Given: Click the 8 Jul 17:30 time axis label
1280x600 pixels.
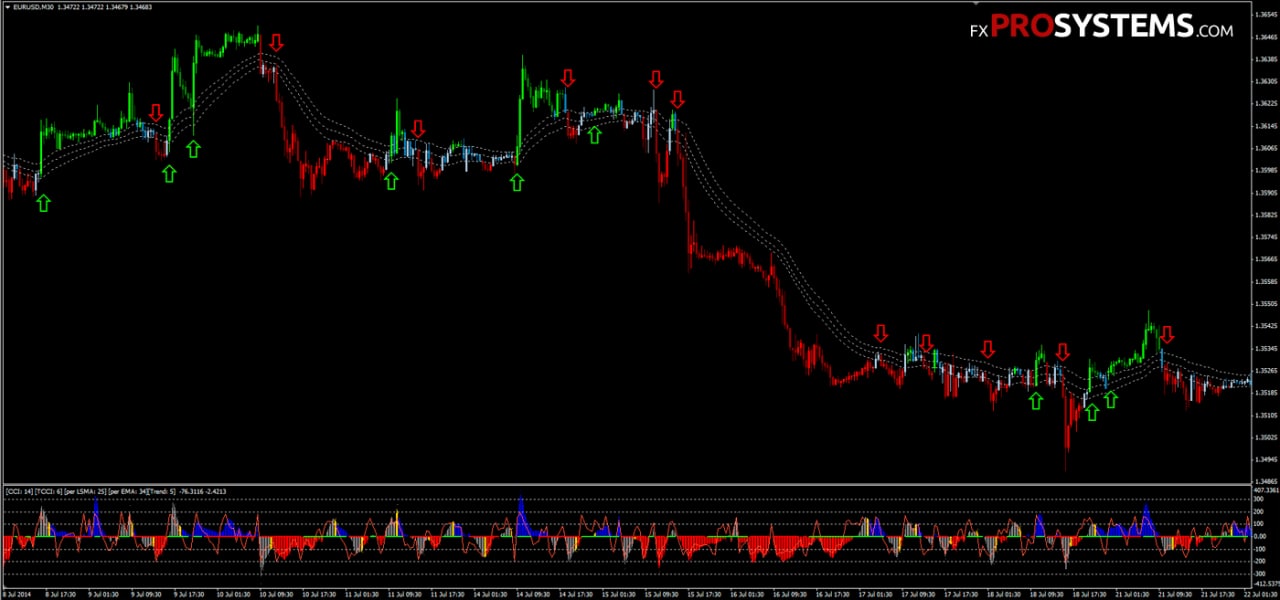Looking at the screenshot, I should [60, 594].
